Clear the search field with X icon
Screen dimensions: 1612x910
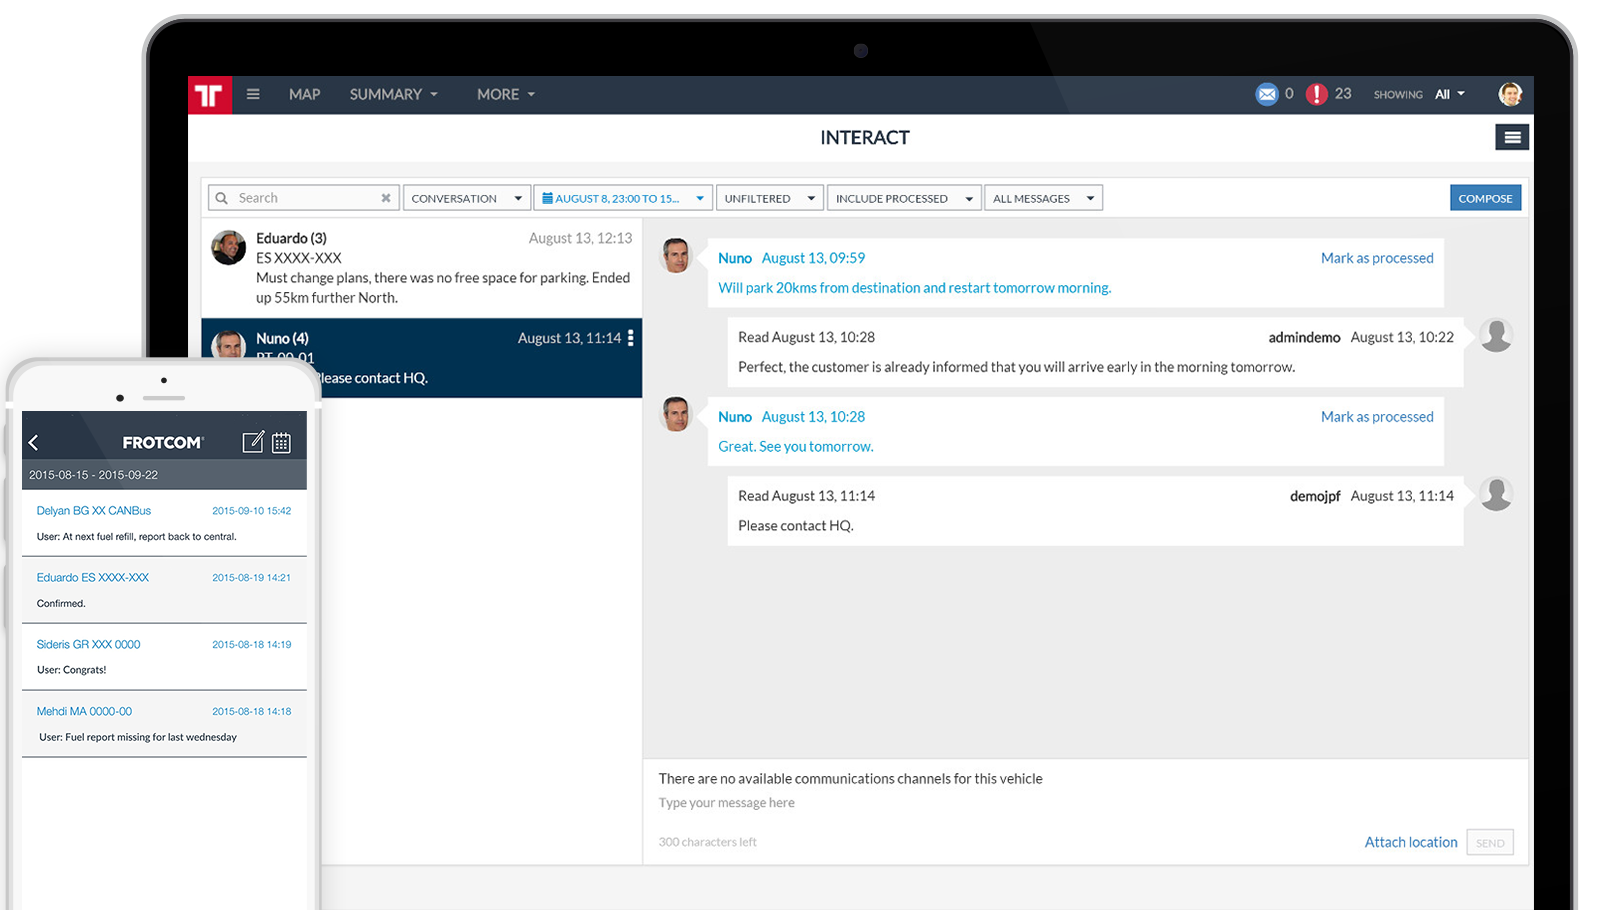pyautogui.click(x=386, y=198)
